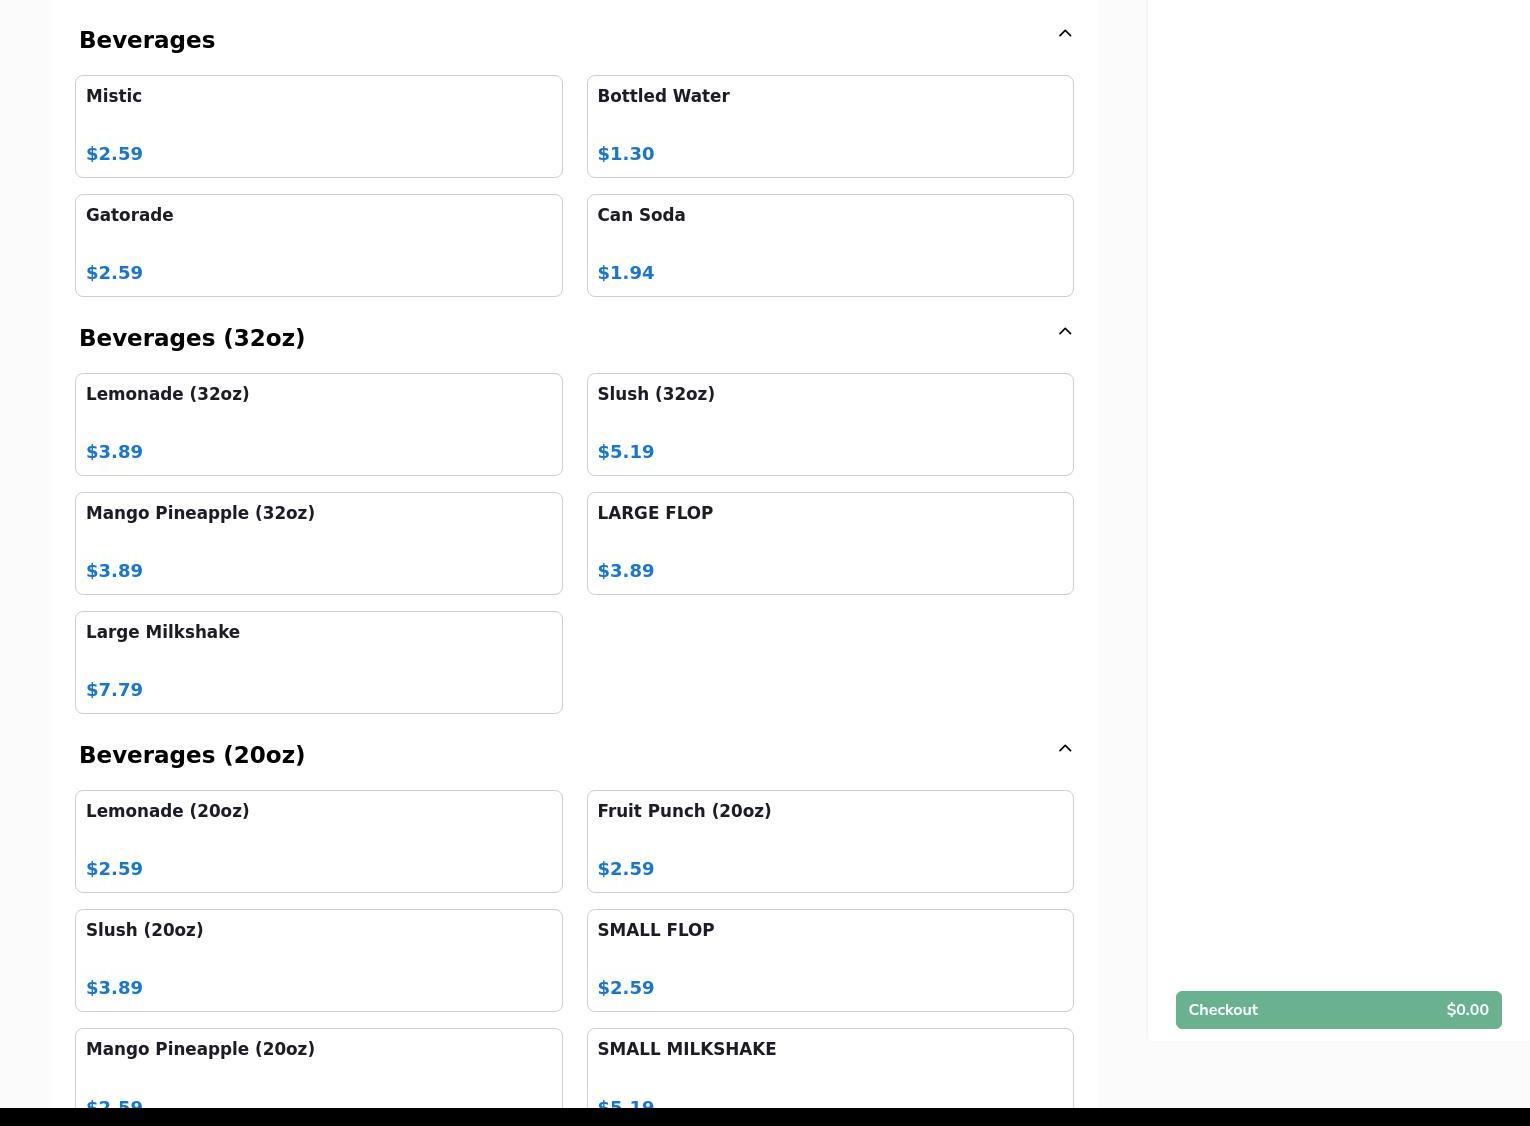
Task: Click the "Beverages (32oz)" heading text
Action: tap(192, 338)
